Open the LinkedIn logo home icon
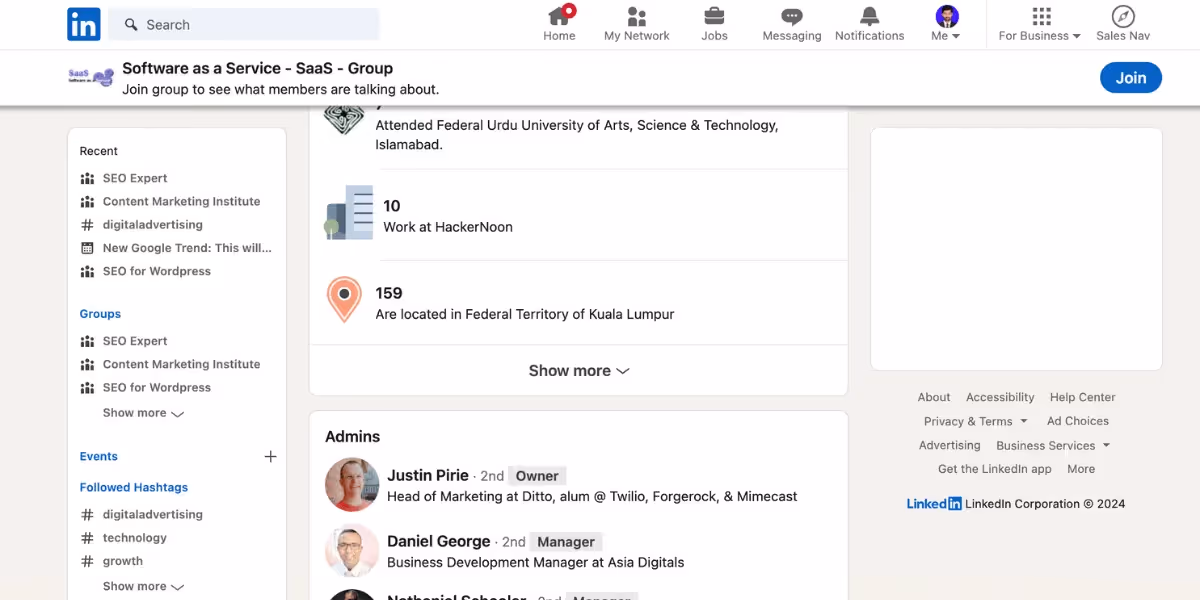 (84, 24)
